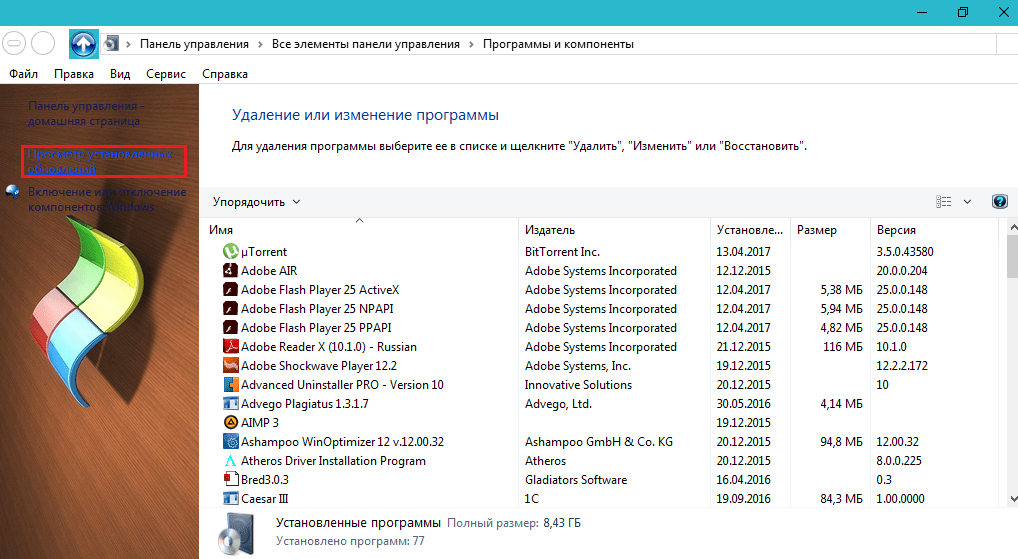1018x559 pixels.
Task: Click Adobe Shockwave Player 12.2 icon
Action: [x=230, y=366]
